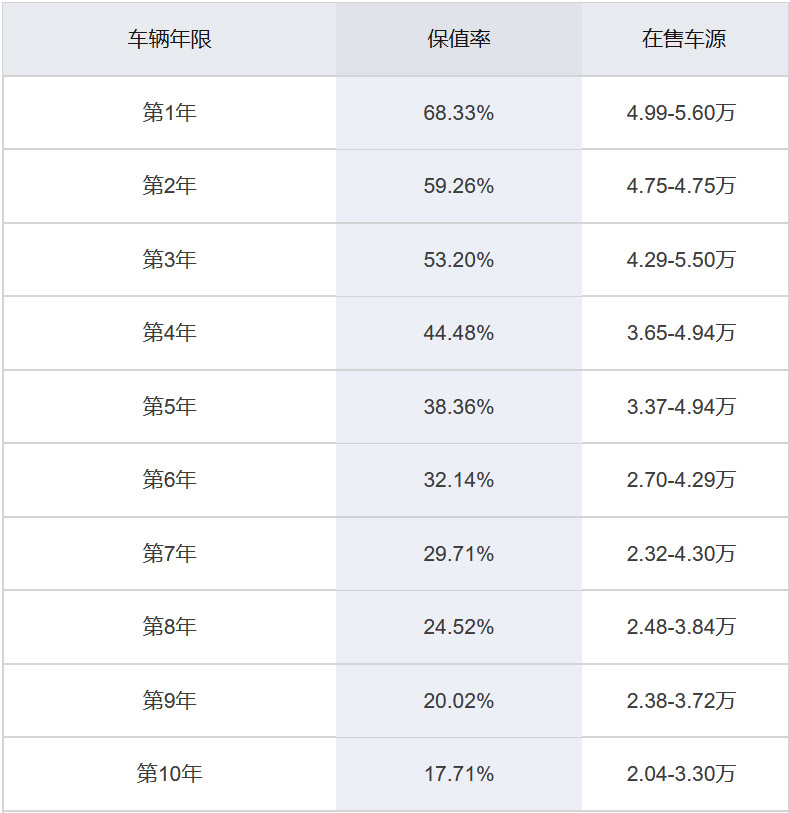Click the 38.36% retention rate cell
This screenshot has width=790, height=813.
tap(458, 407)
